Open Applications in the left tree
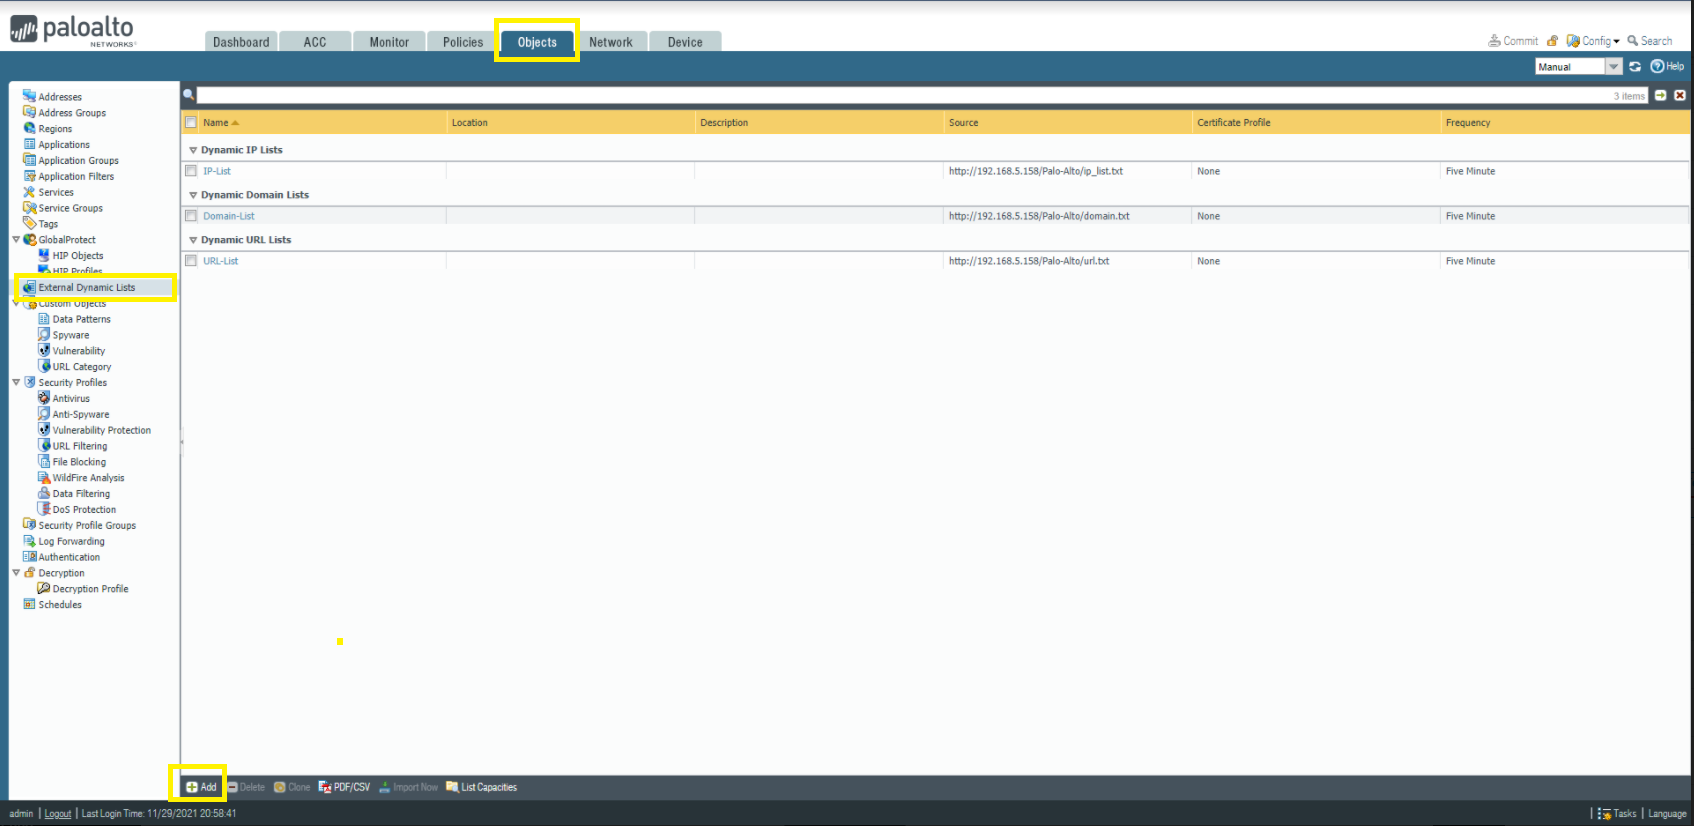The height and width of the screenshot is (826, 1694). pyautogui.click(x=64, y=145)
